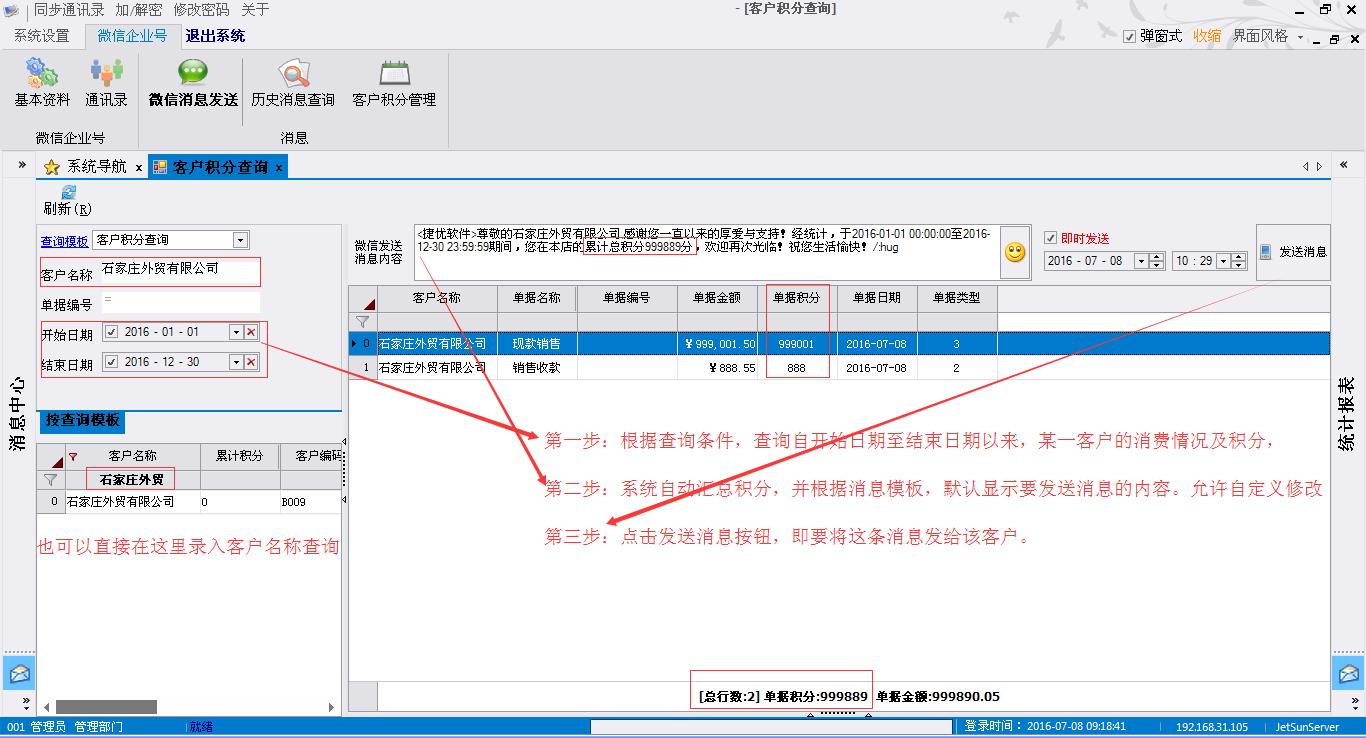
Task: Click the smiley emoji picker icon
Action: click(1015, 253)
